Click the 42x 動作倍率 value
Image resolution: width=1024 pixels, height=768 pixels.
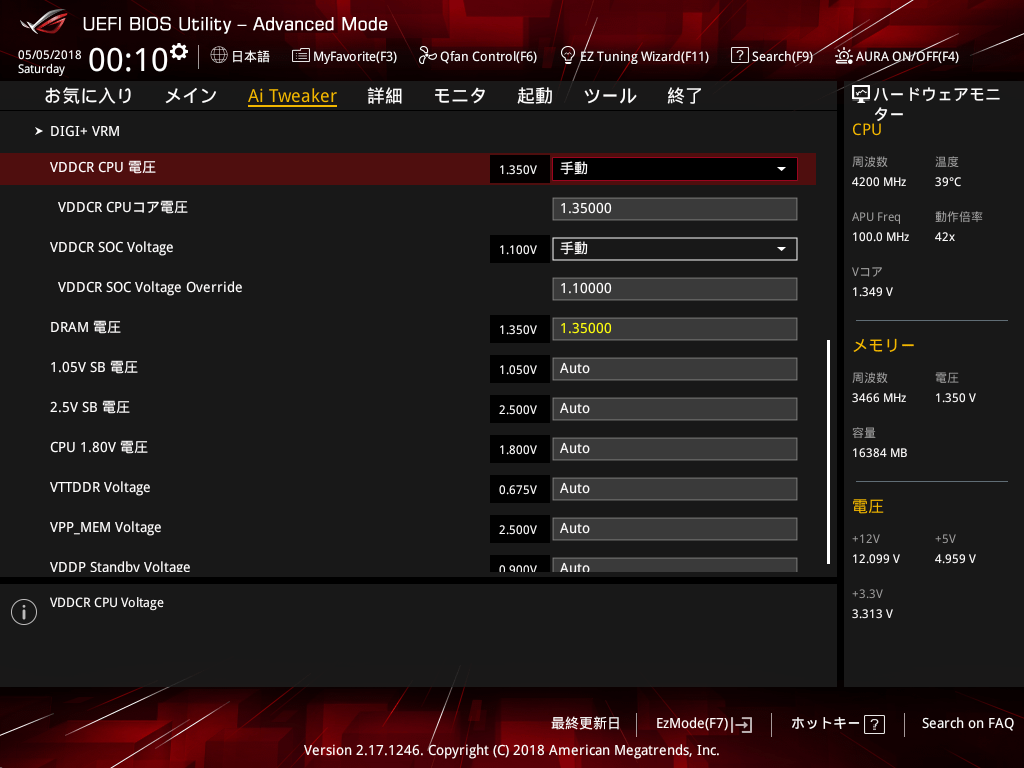point(944,237)
